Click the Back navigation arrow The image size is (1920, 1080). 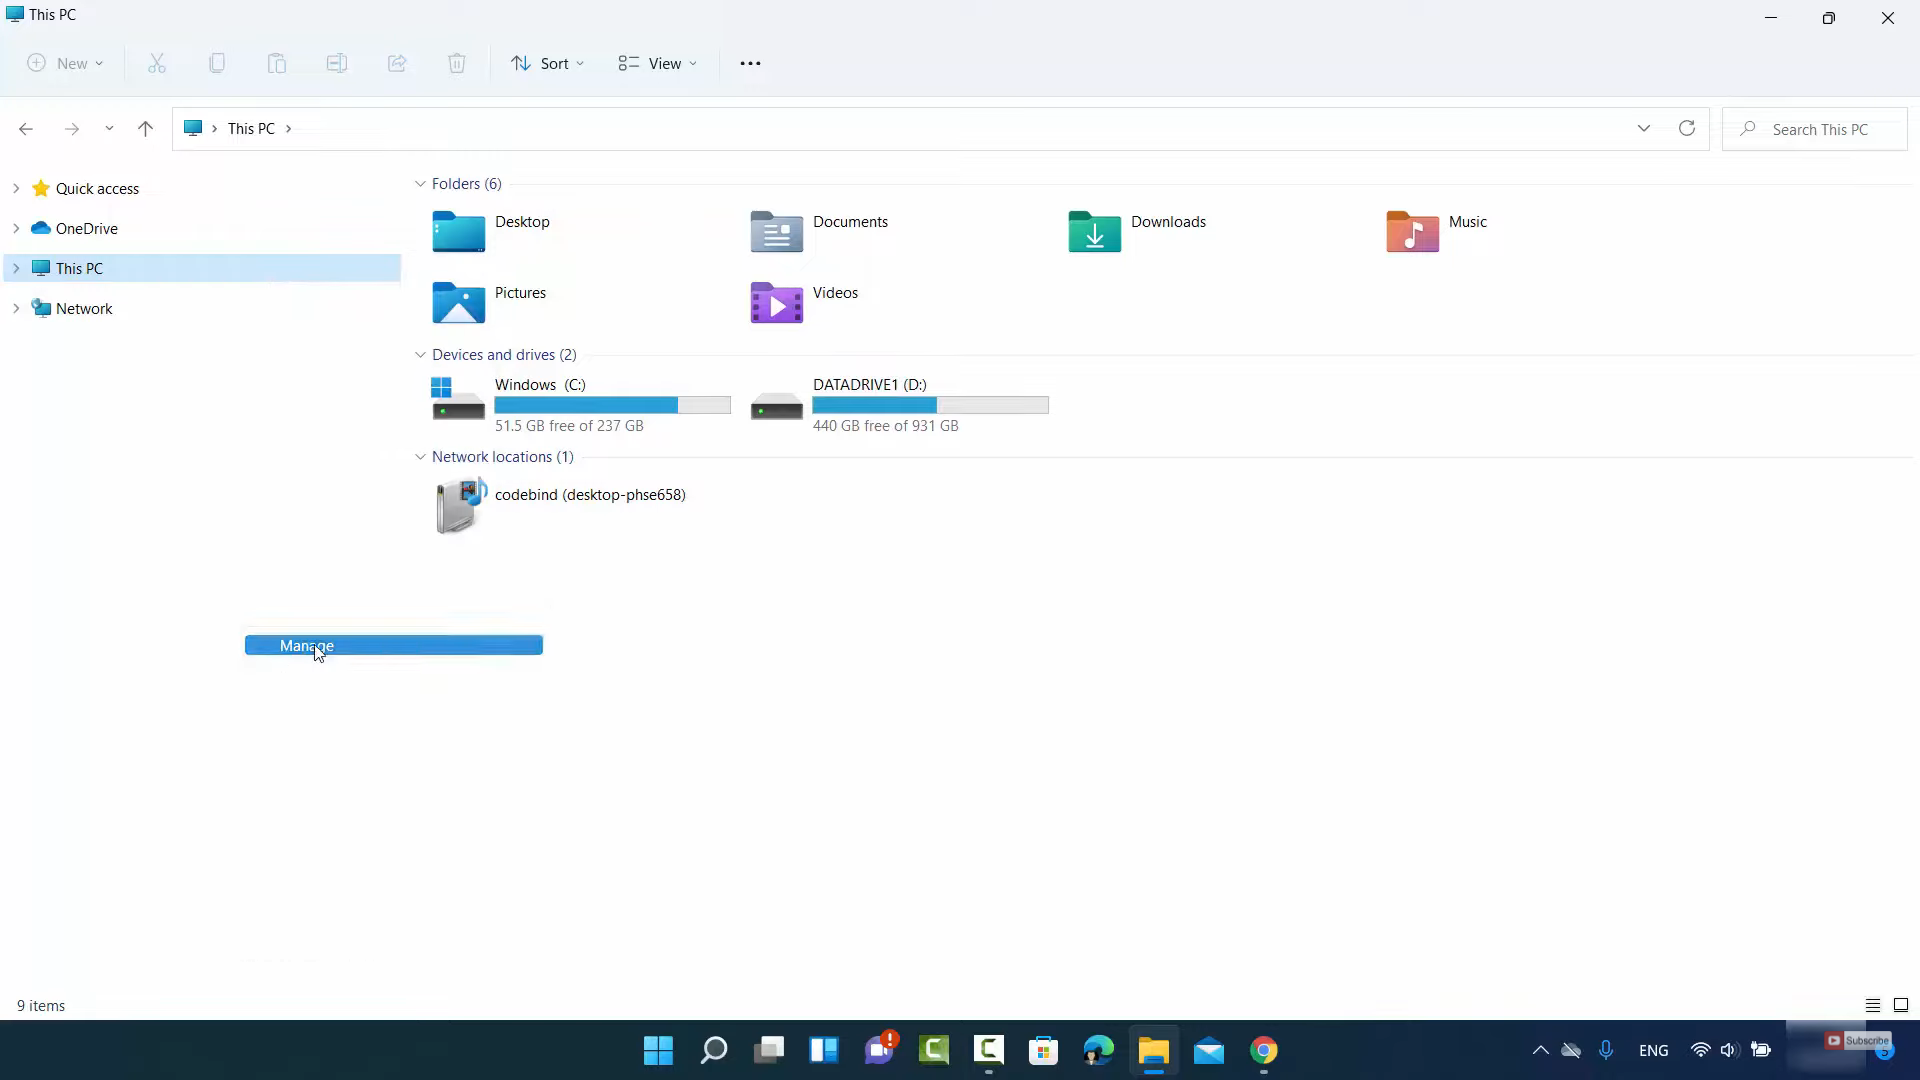click(26, 128)
